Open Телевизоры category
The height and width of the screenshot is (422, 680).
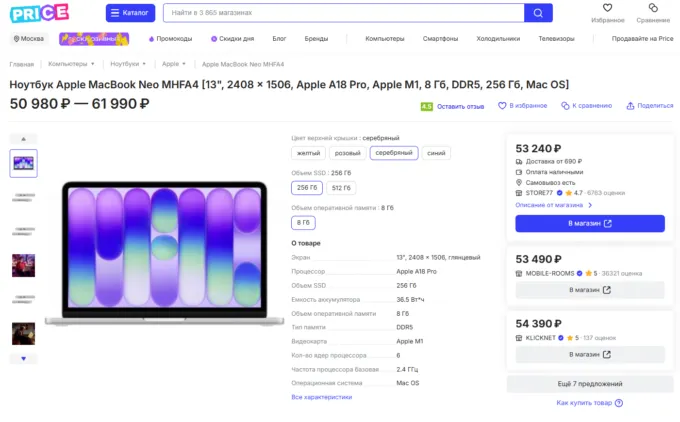coord(556,39)
